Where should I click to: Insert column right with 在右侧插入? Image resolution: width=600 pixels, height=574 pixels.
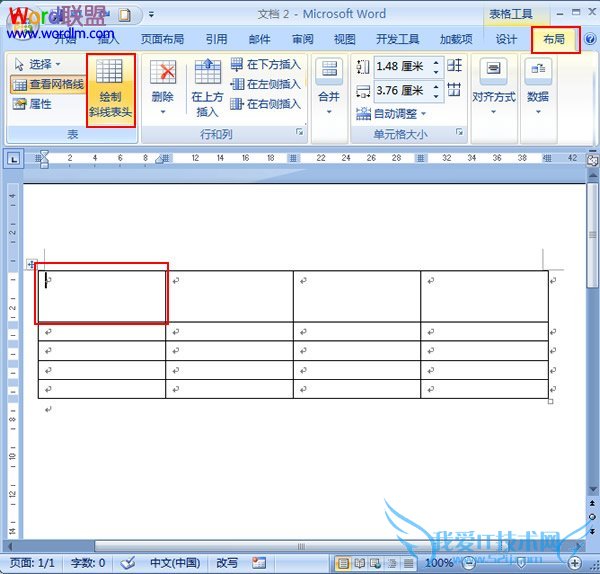(x=266, y=104)
